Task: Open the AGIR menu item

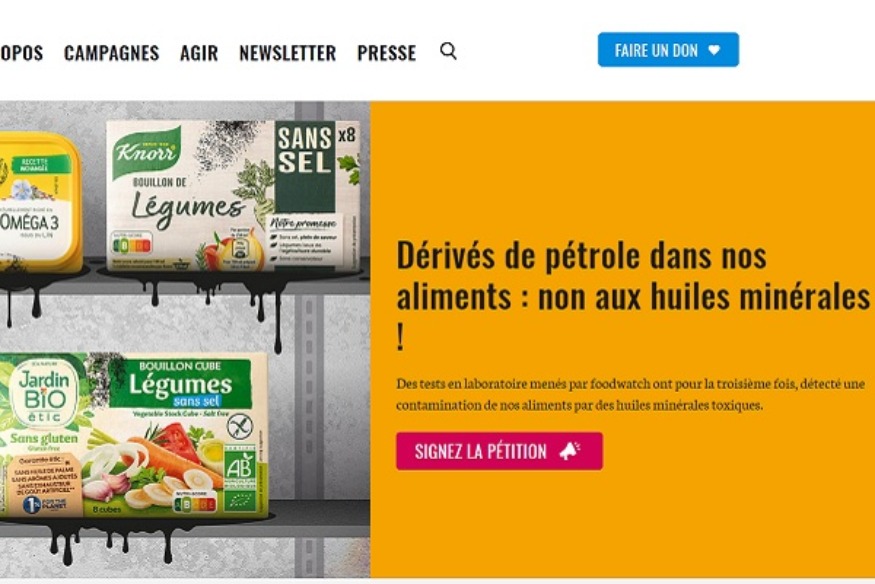Action: tap(199, 53)
